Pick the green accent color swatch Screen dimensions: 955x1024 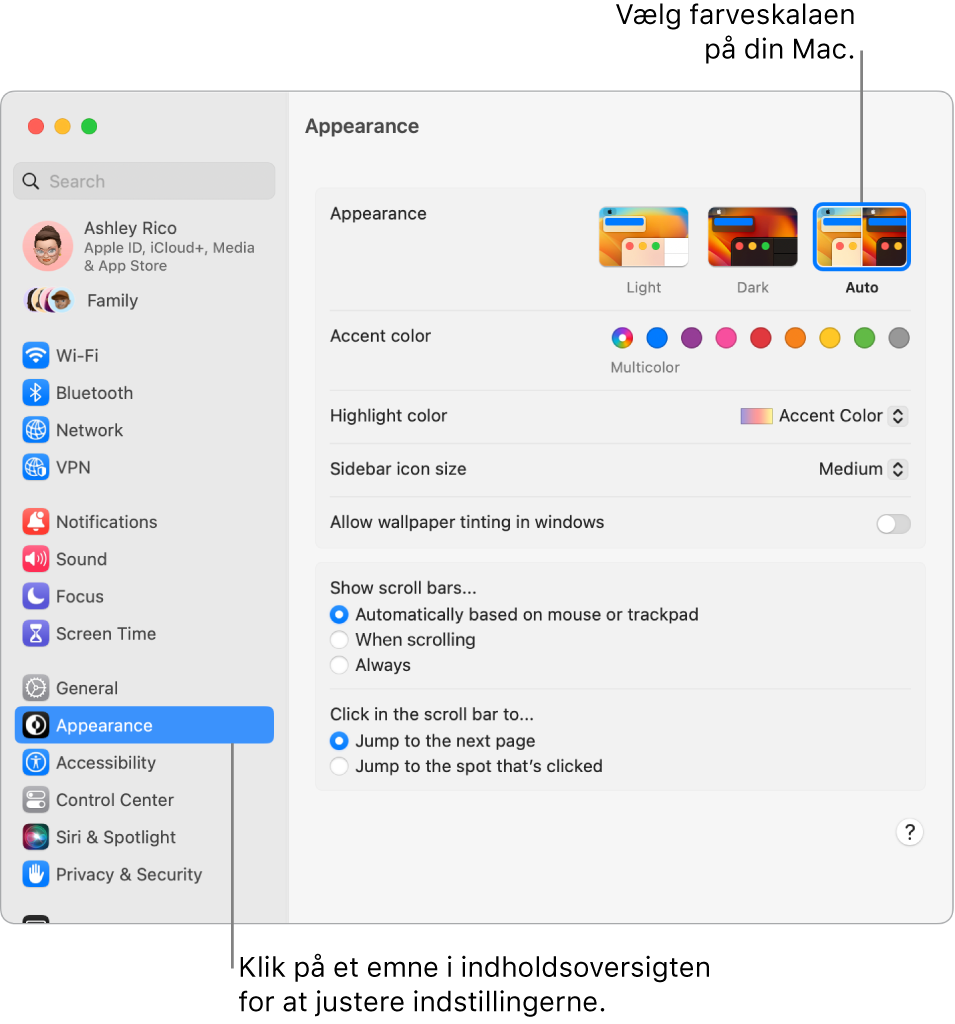(863, 338)
